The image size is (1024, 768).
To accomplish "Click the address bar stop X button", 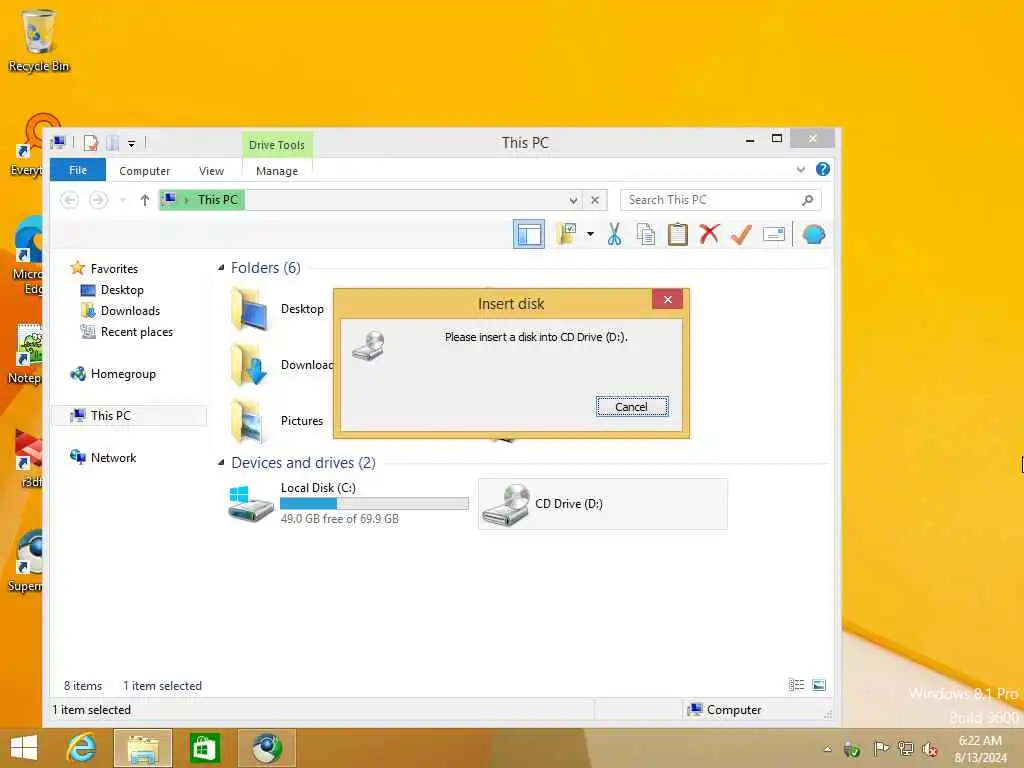I will coord(594,200).
